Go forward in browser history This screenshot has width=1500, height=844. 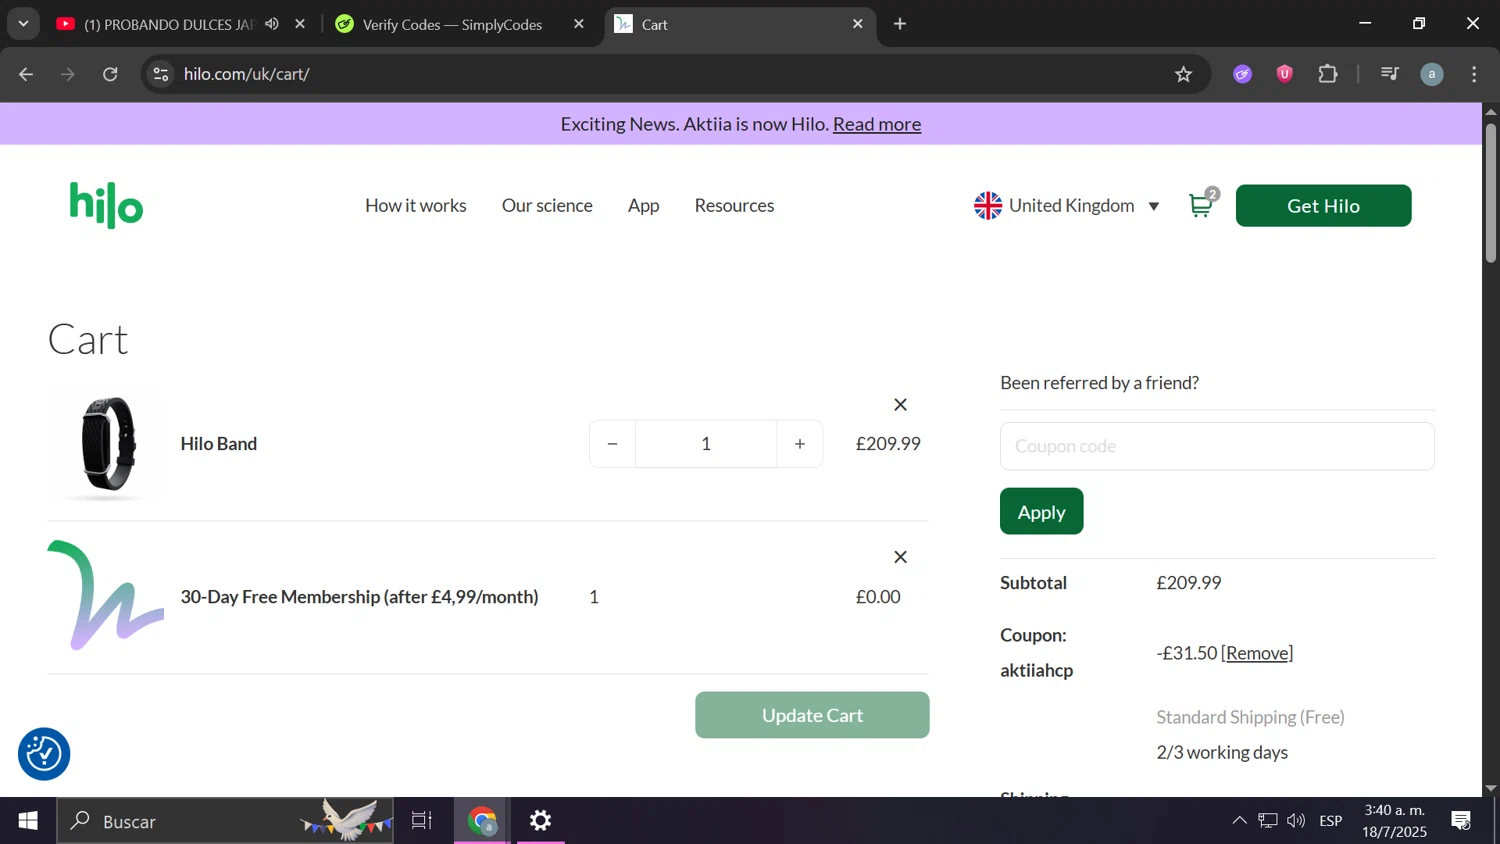[68, 74]
